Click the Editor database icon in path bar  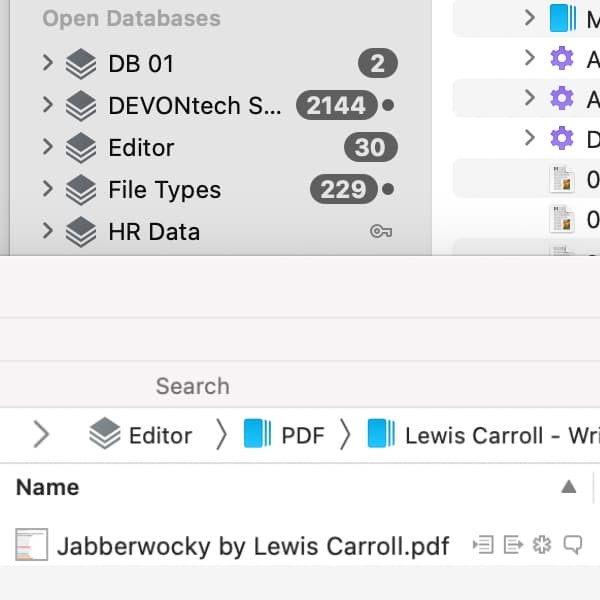[x=104, y=434]
